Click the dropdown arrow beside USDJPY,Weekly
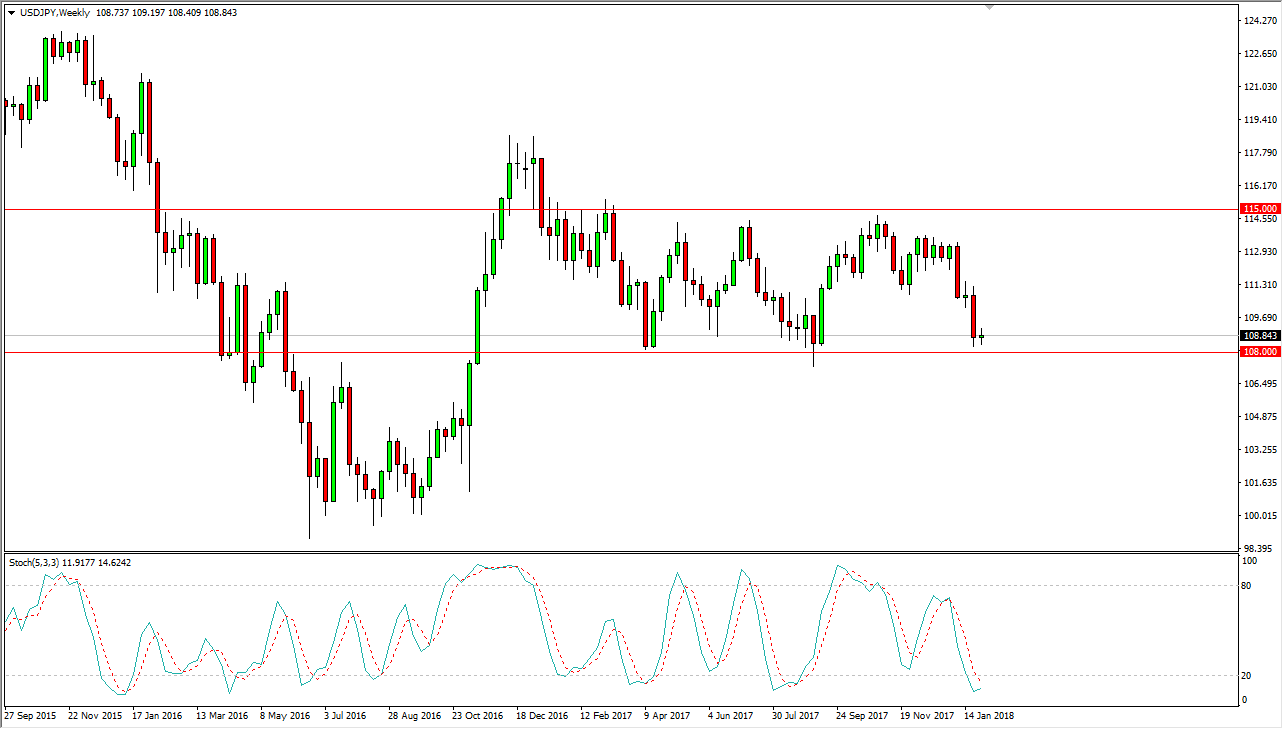Image resolution: width=1283 pixels, height=729 pixels. [x=11, y=13]
